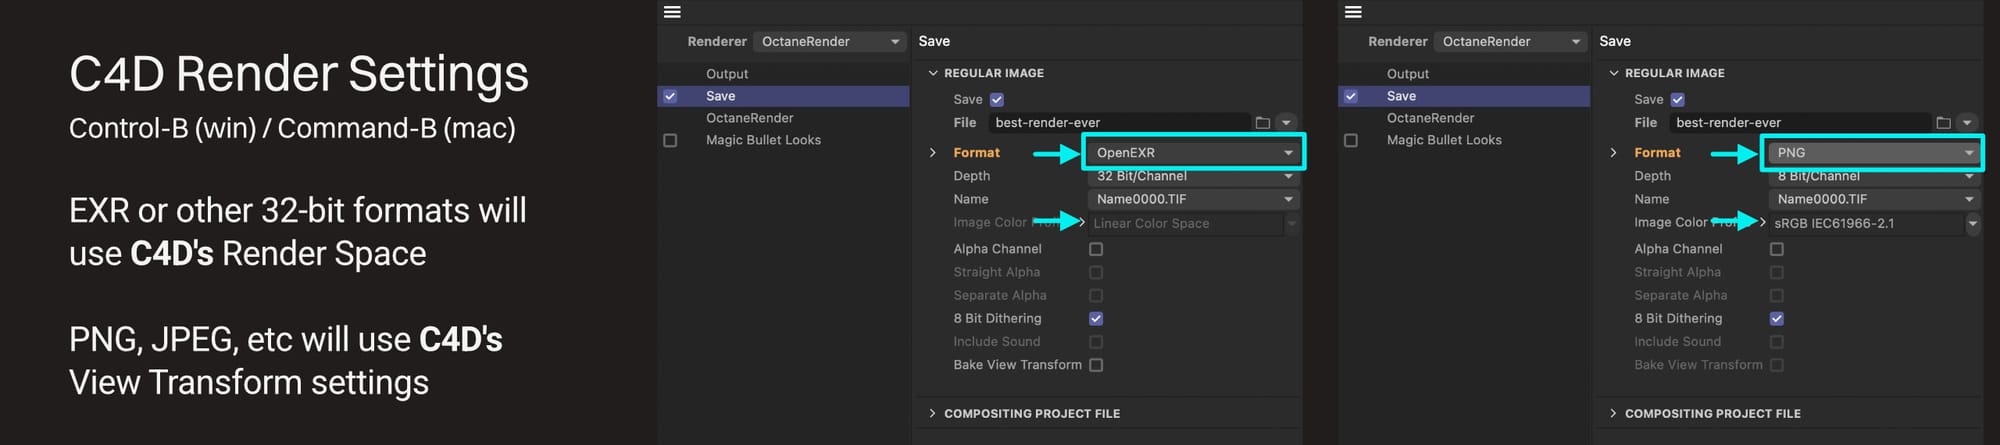Click the best-render-ever file field, left panel
This screenshot has width=2000, height=445.
1119,123
